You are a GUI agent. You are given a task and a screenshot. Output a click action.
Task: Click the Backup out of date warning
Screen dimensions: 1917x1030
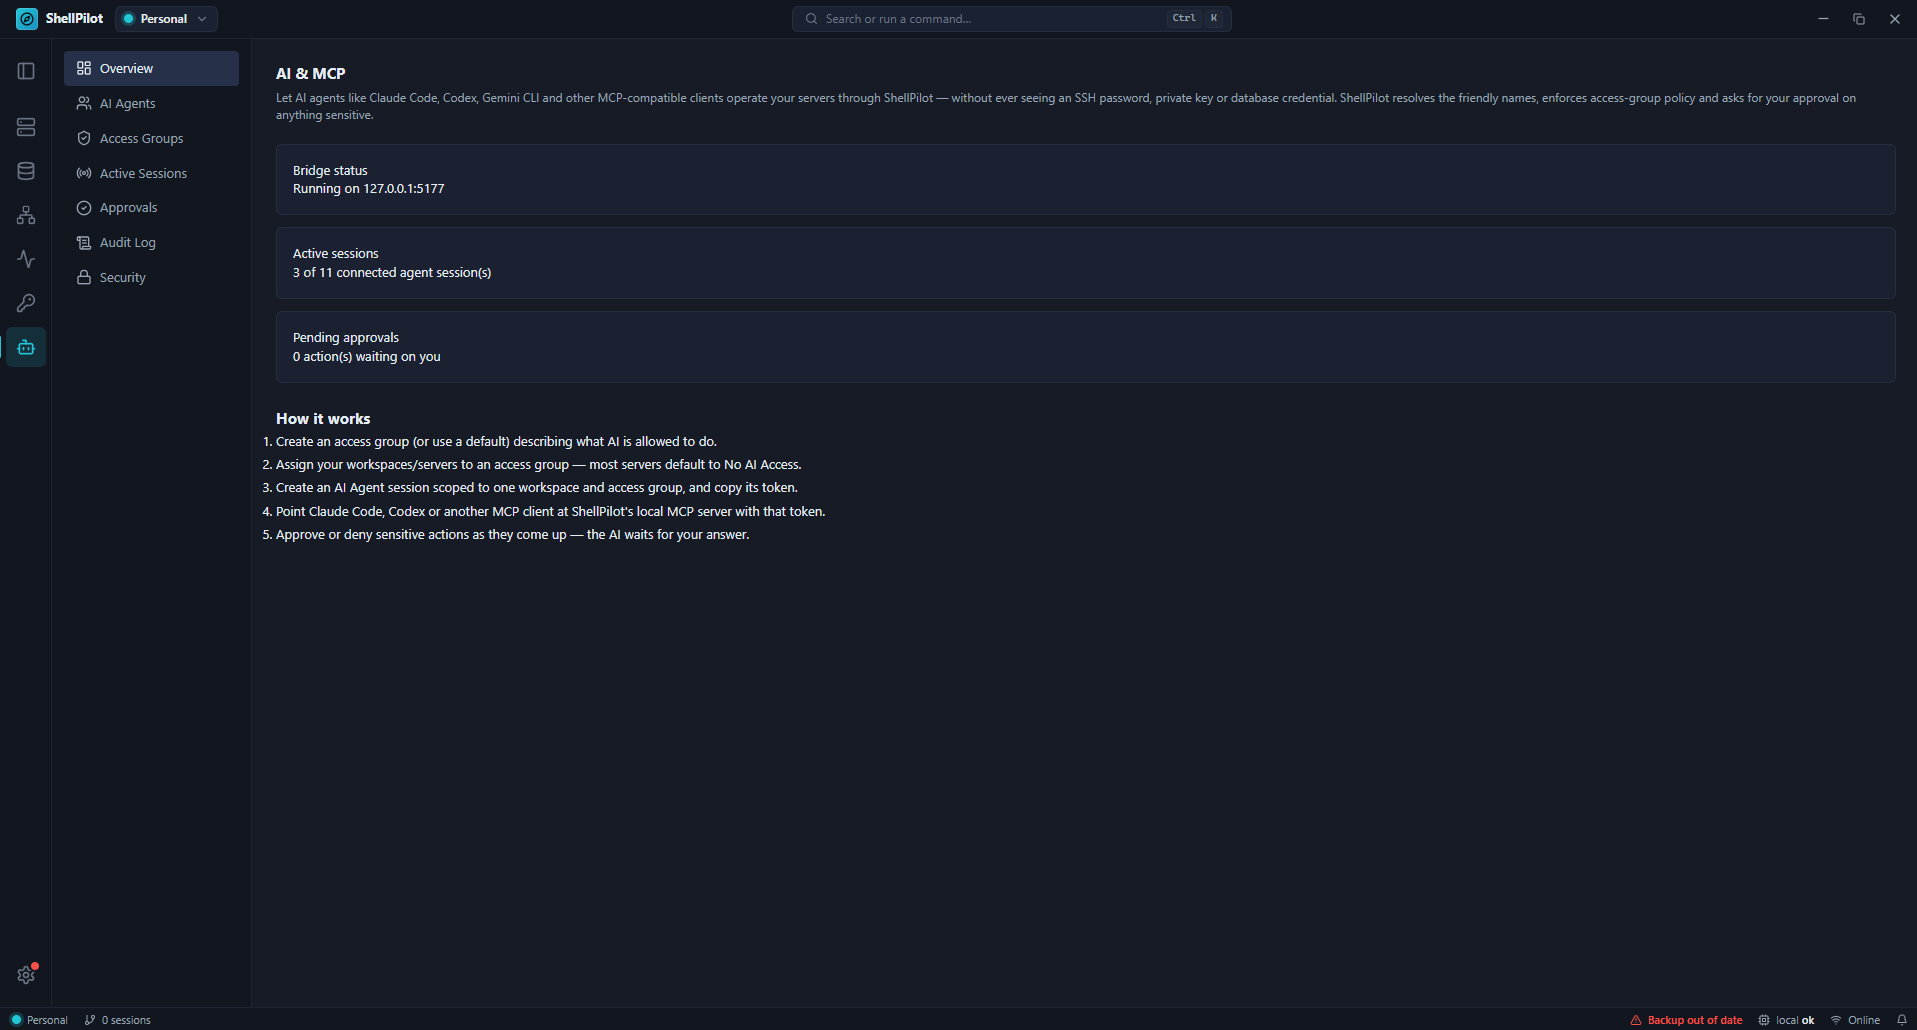1686,1020
